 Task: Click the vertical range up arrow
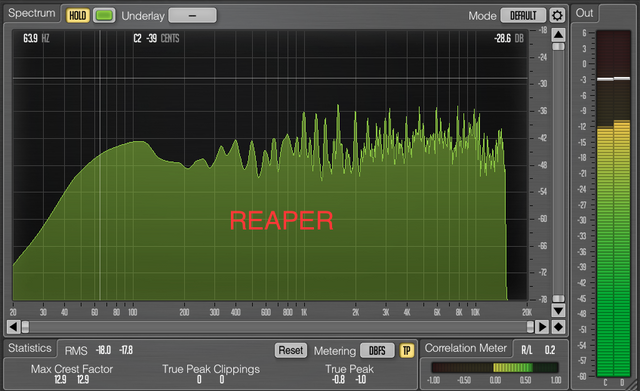558,35
